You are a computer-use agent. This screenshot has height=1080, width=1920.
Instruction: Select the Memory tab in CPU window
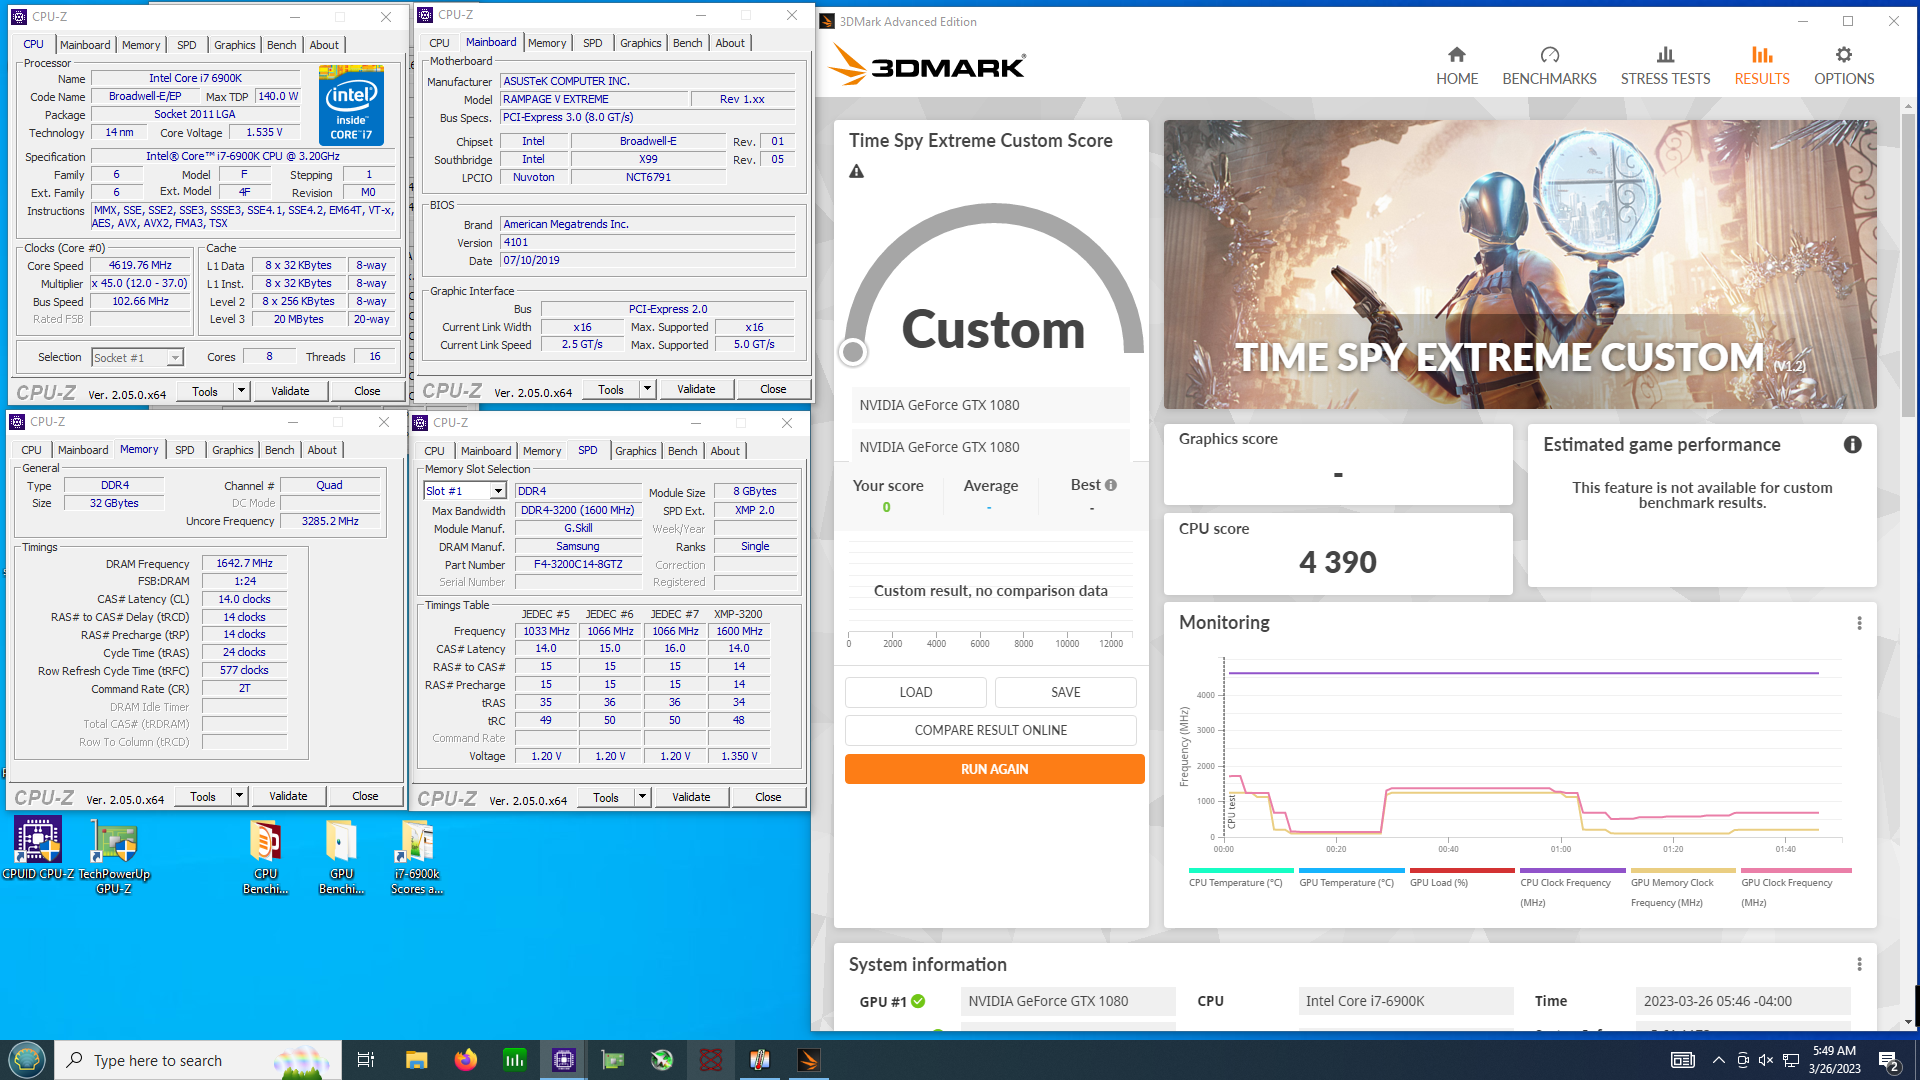(x=141, y=45)
